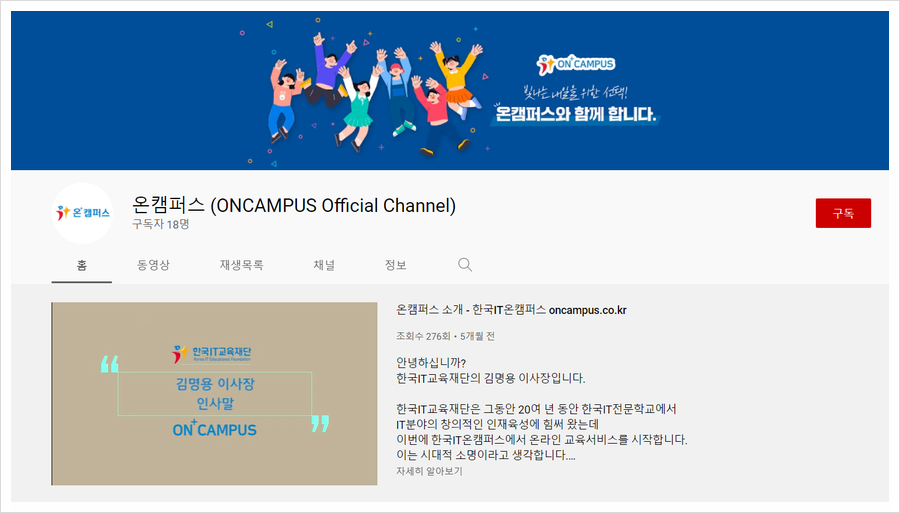900x513 pixels.
Task: Click view count text 조회수 276회
Action: pyautogui.click(x=423, y=336)
